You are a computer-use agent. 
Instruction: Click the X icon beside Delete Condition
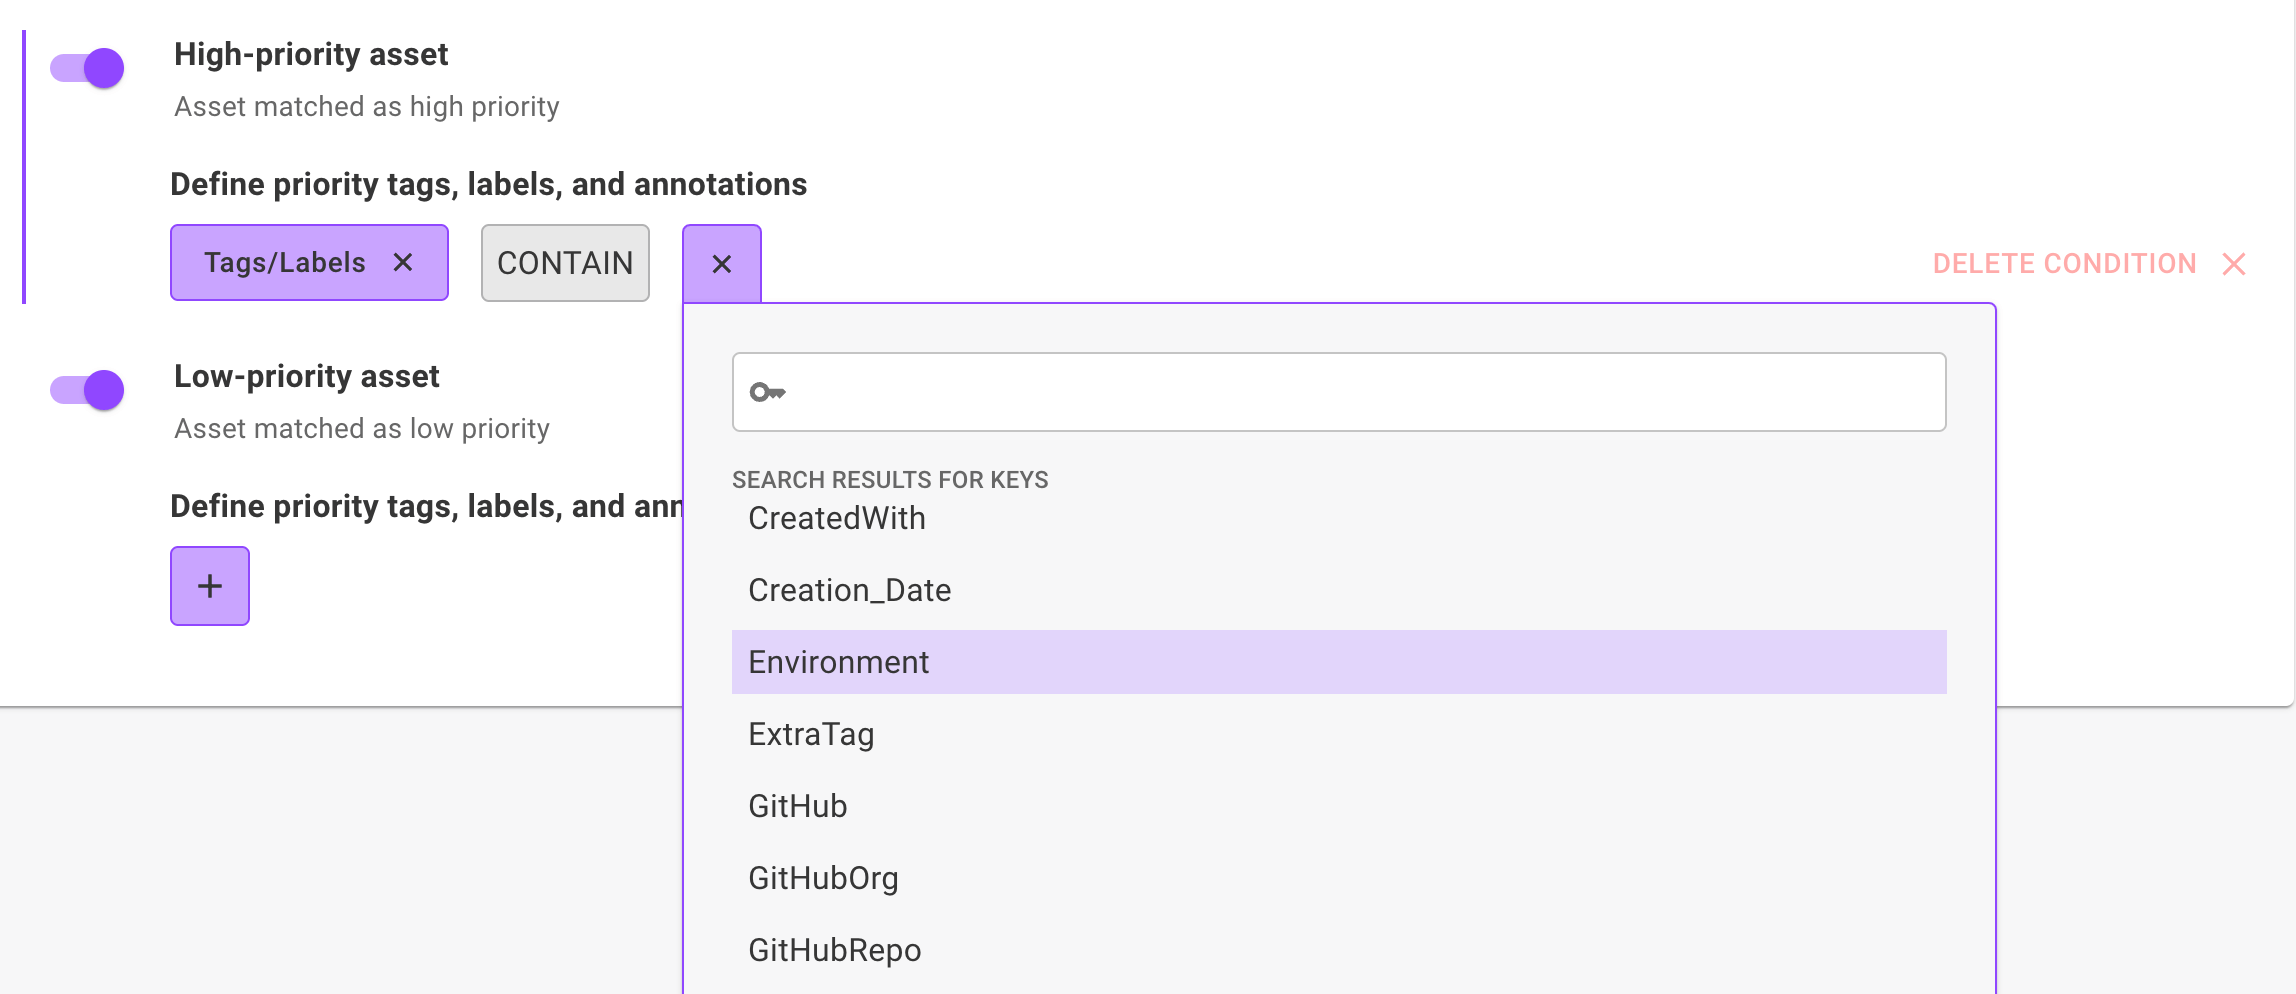tap(2234, 264)
